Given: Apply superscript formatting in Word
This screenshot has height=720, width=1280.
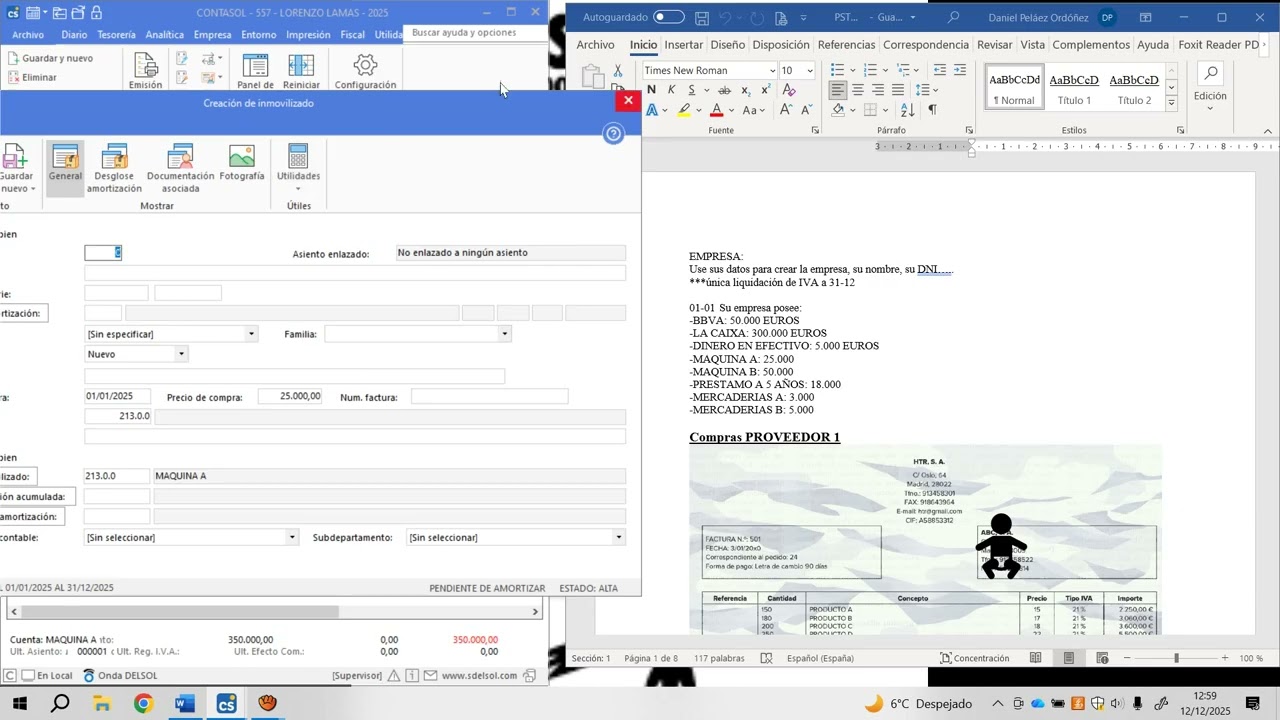Looking at the screenshot, I should [x=765, y=90].
